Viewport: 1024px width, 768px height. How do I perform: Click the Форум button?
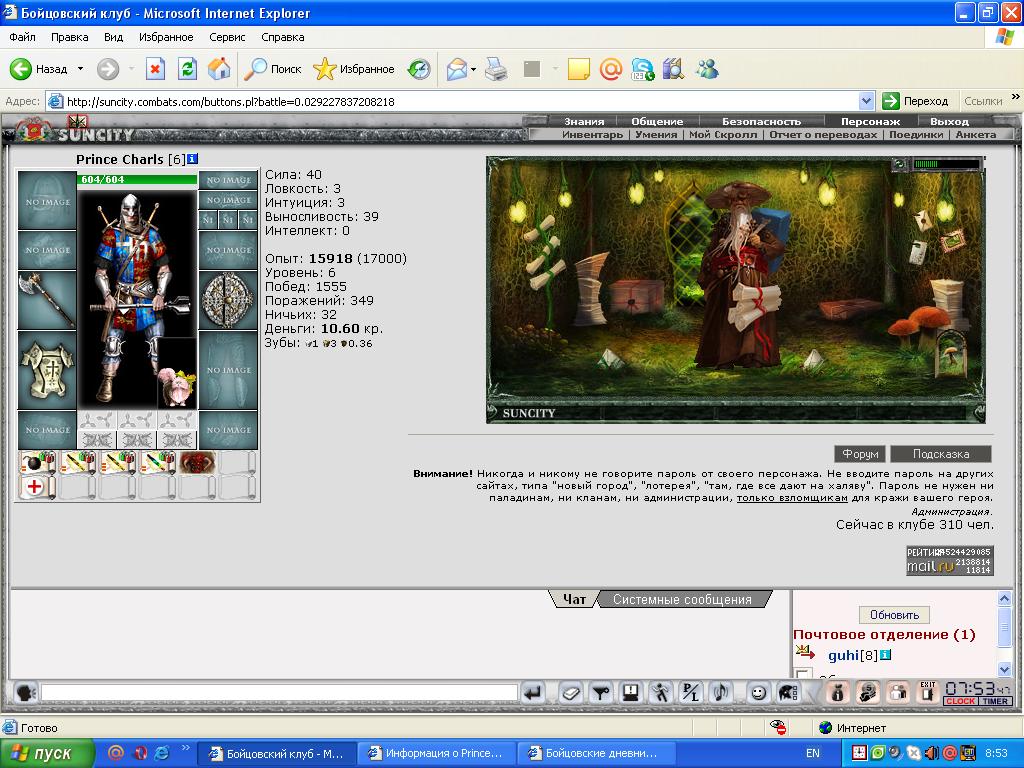click(860, 454)
